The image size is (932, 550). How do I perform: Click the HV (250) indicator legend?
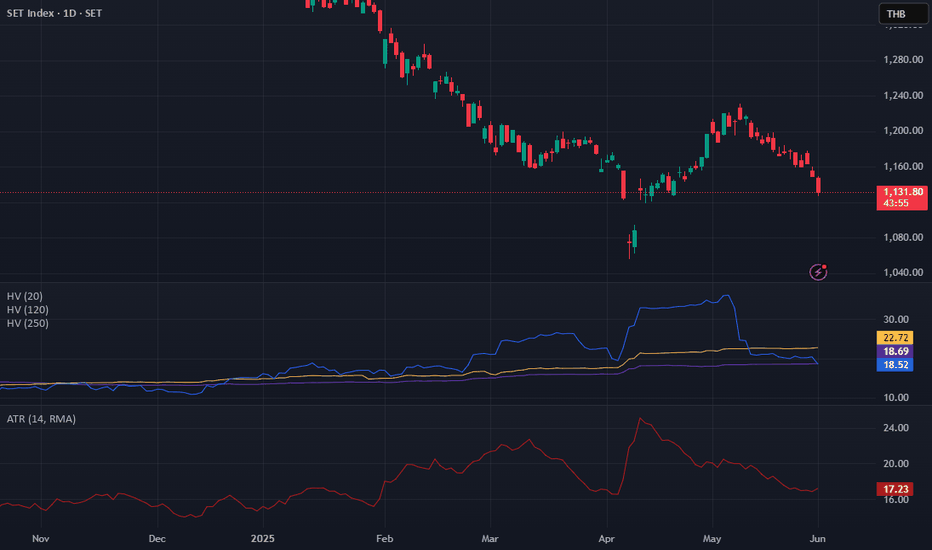pos(27,323)
